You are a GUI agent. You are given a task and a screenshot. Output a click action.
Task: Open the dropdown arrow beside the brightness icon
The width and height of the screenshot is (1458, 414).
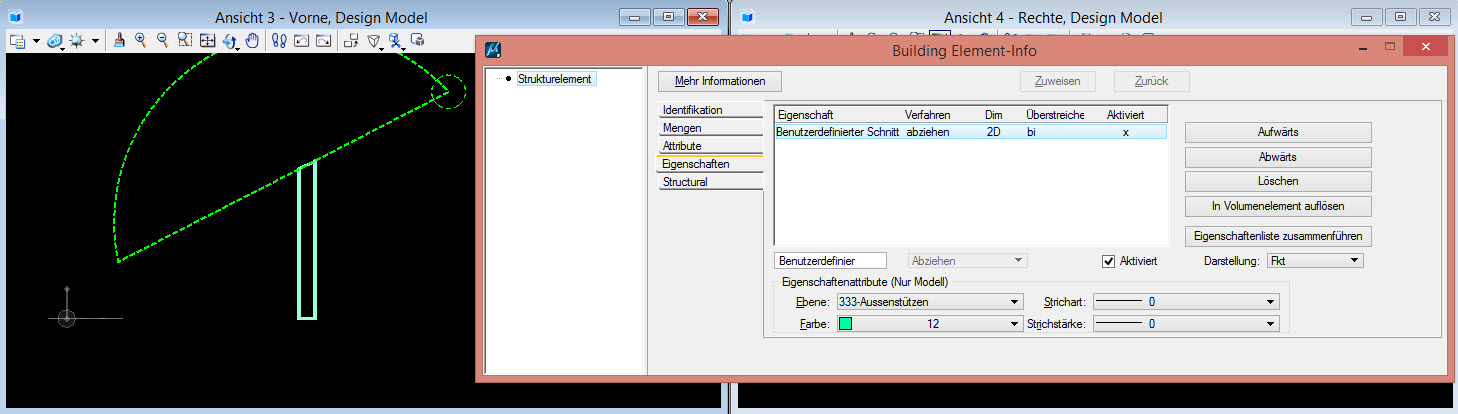95,41
